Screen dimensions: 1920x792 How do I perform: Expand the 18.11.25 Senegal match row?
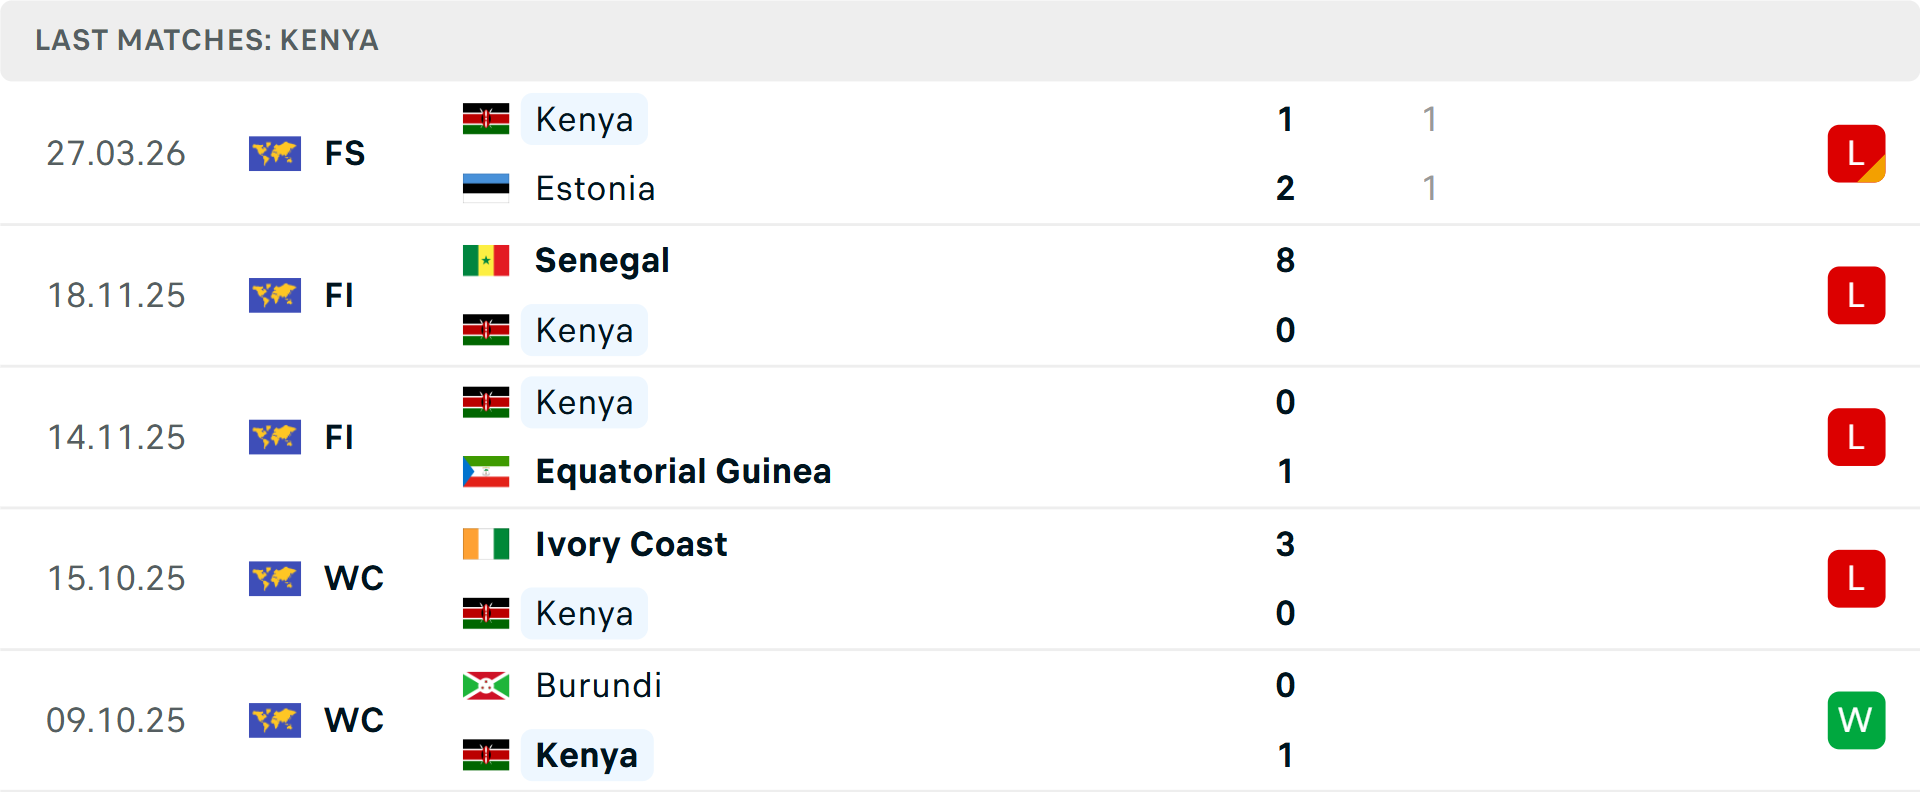point(960,295)
